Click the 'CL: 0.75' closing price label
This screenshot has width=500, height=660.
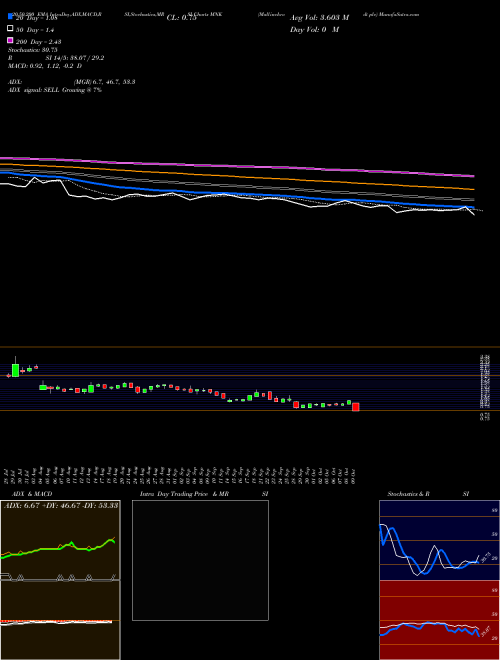(x=181, y=18)
